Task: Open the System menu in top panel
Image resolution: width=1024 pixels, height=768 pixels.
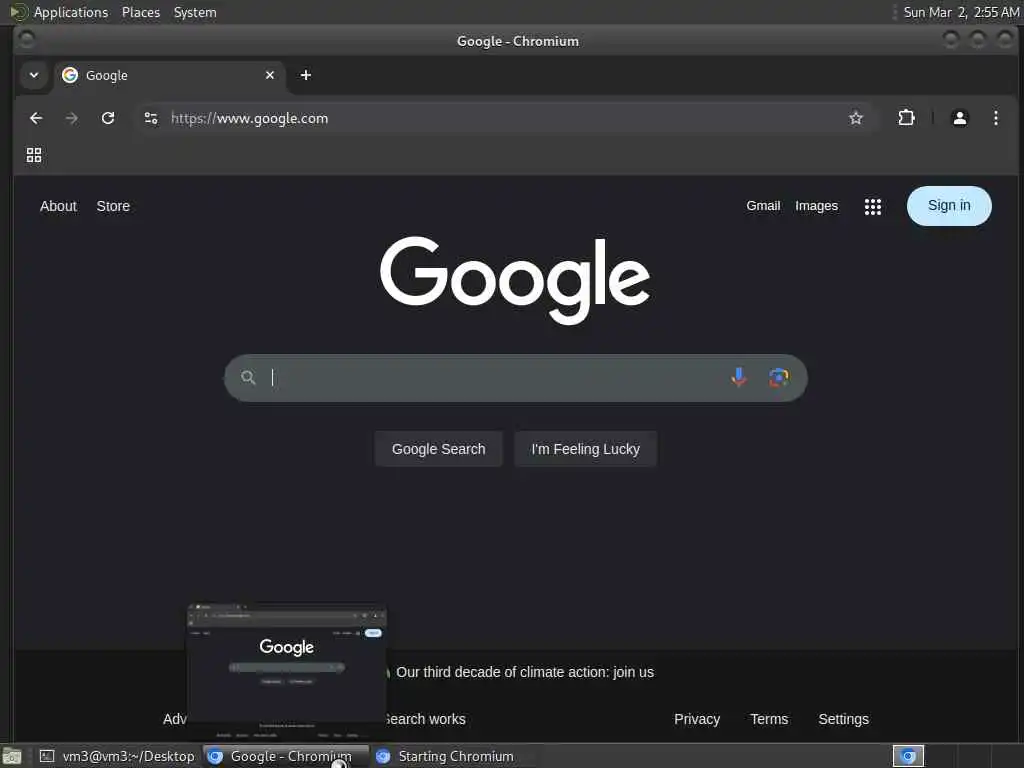Action: pos(195,12)
